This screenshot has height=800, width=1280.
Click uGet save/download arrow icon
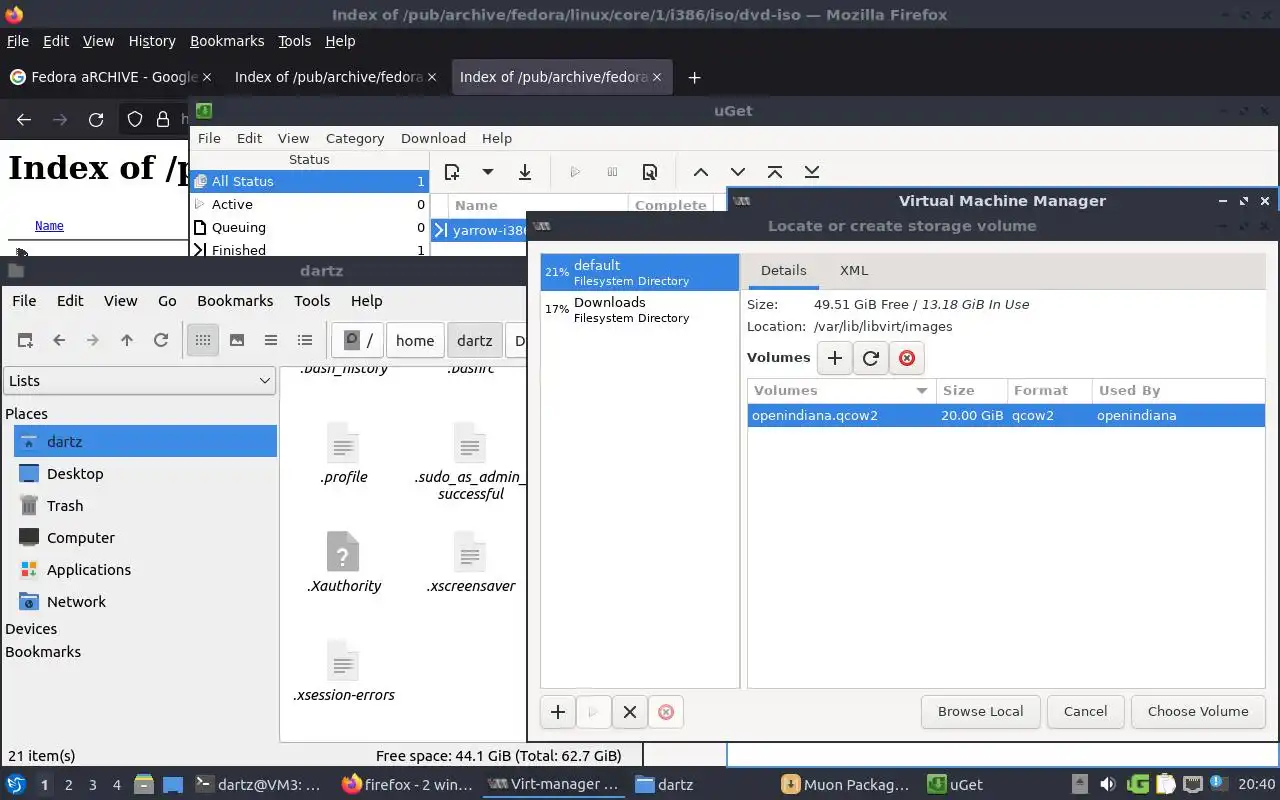524,172
